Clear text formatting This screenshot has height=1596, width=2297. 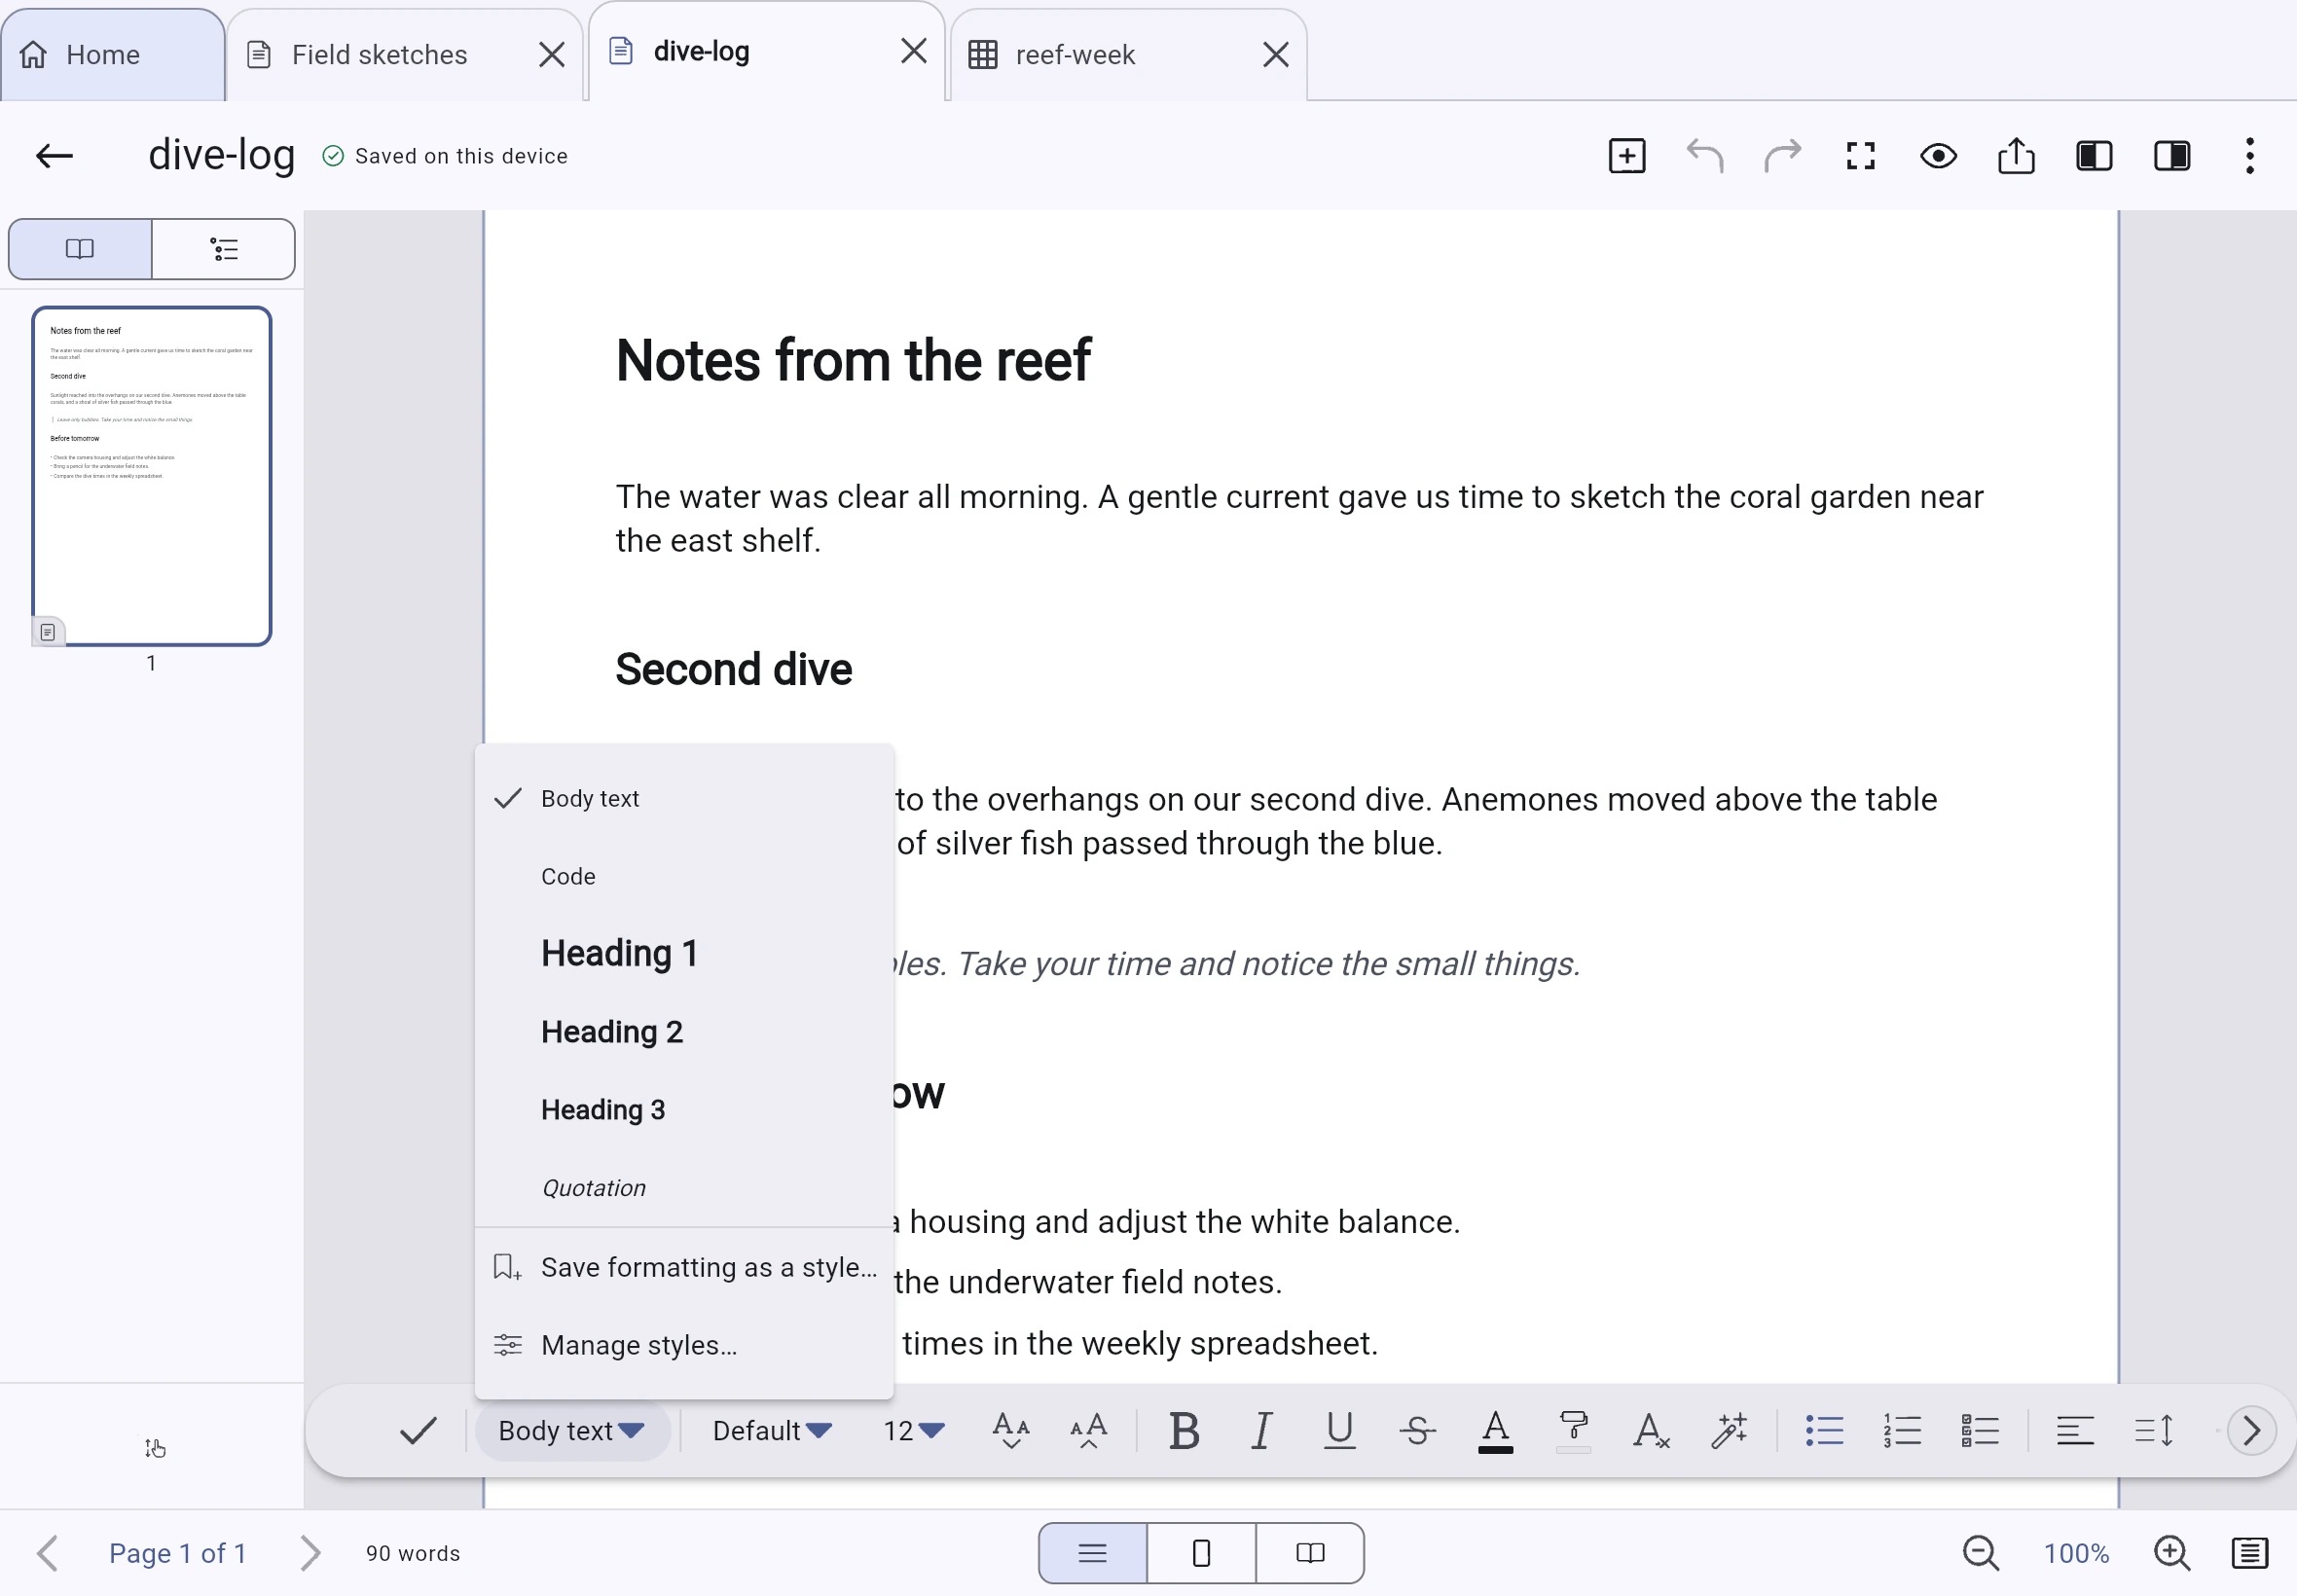click(1651, 1431)
